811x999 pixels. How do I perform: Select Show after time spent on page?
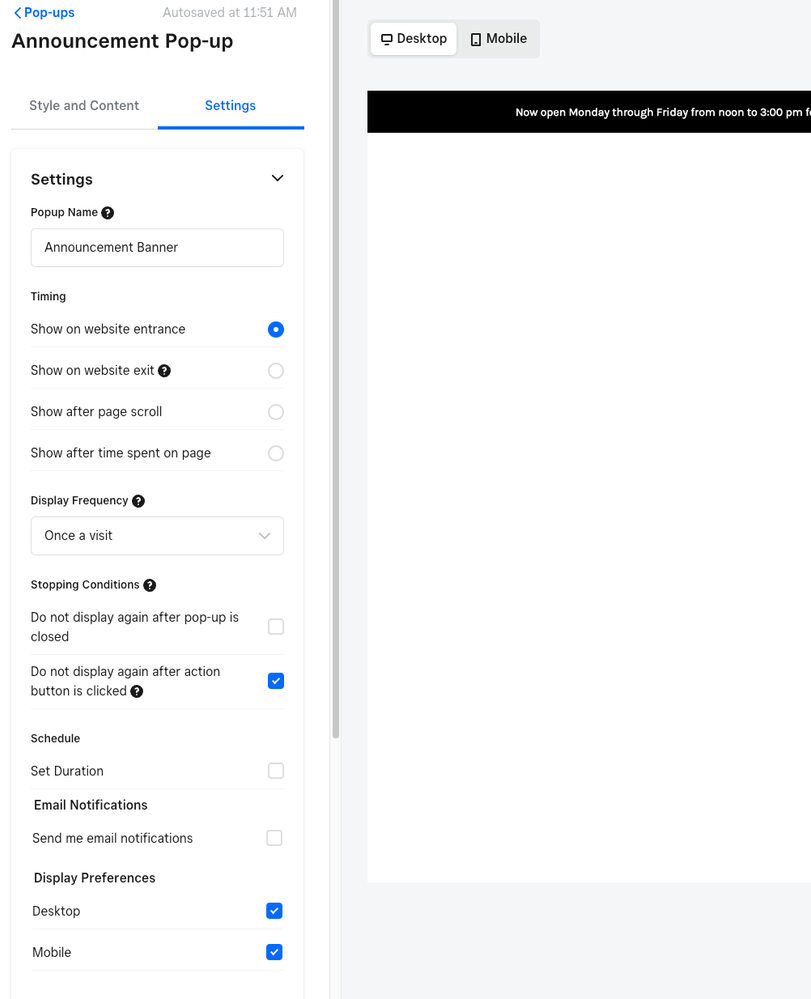pos(276,454)
